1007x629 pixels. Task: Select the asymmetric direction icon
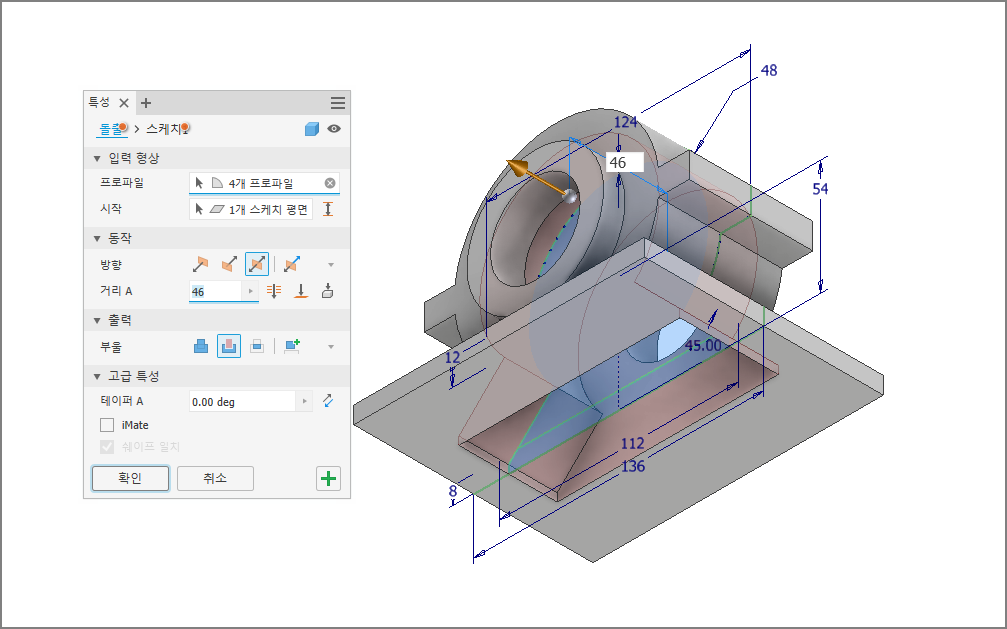click(x=292, y=264)
